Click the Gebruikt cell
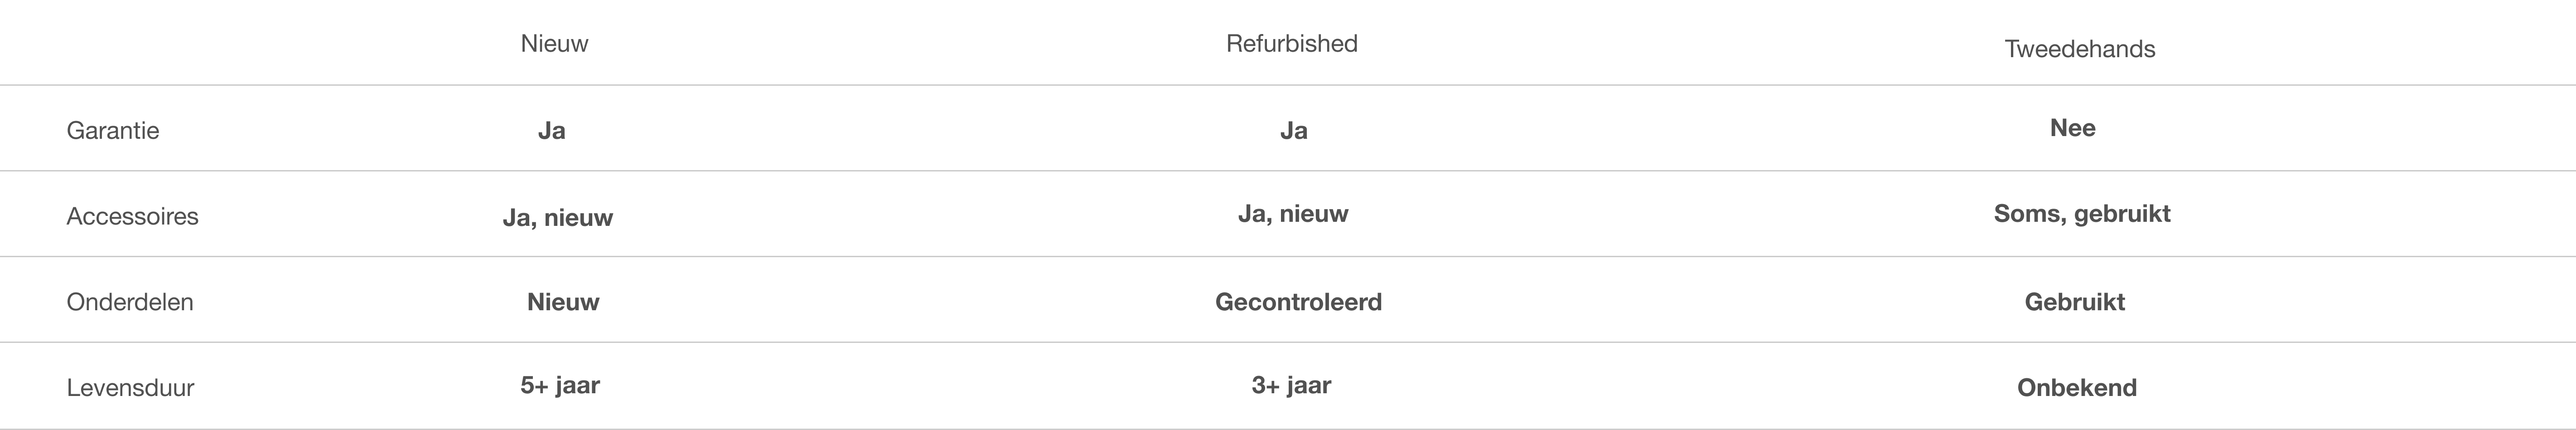The width and height of the screenshot is (2576, 430). pos(2074,302)
